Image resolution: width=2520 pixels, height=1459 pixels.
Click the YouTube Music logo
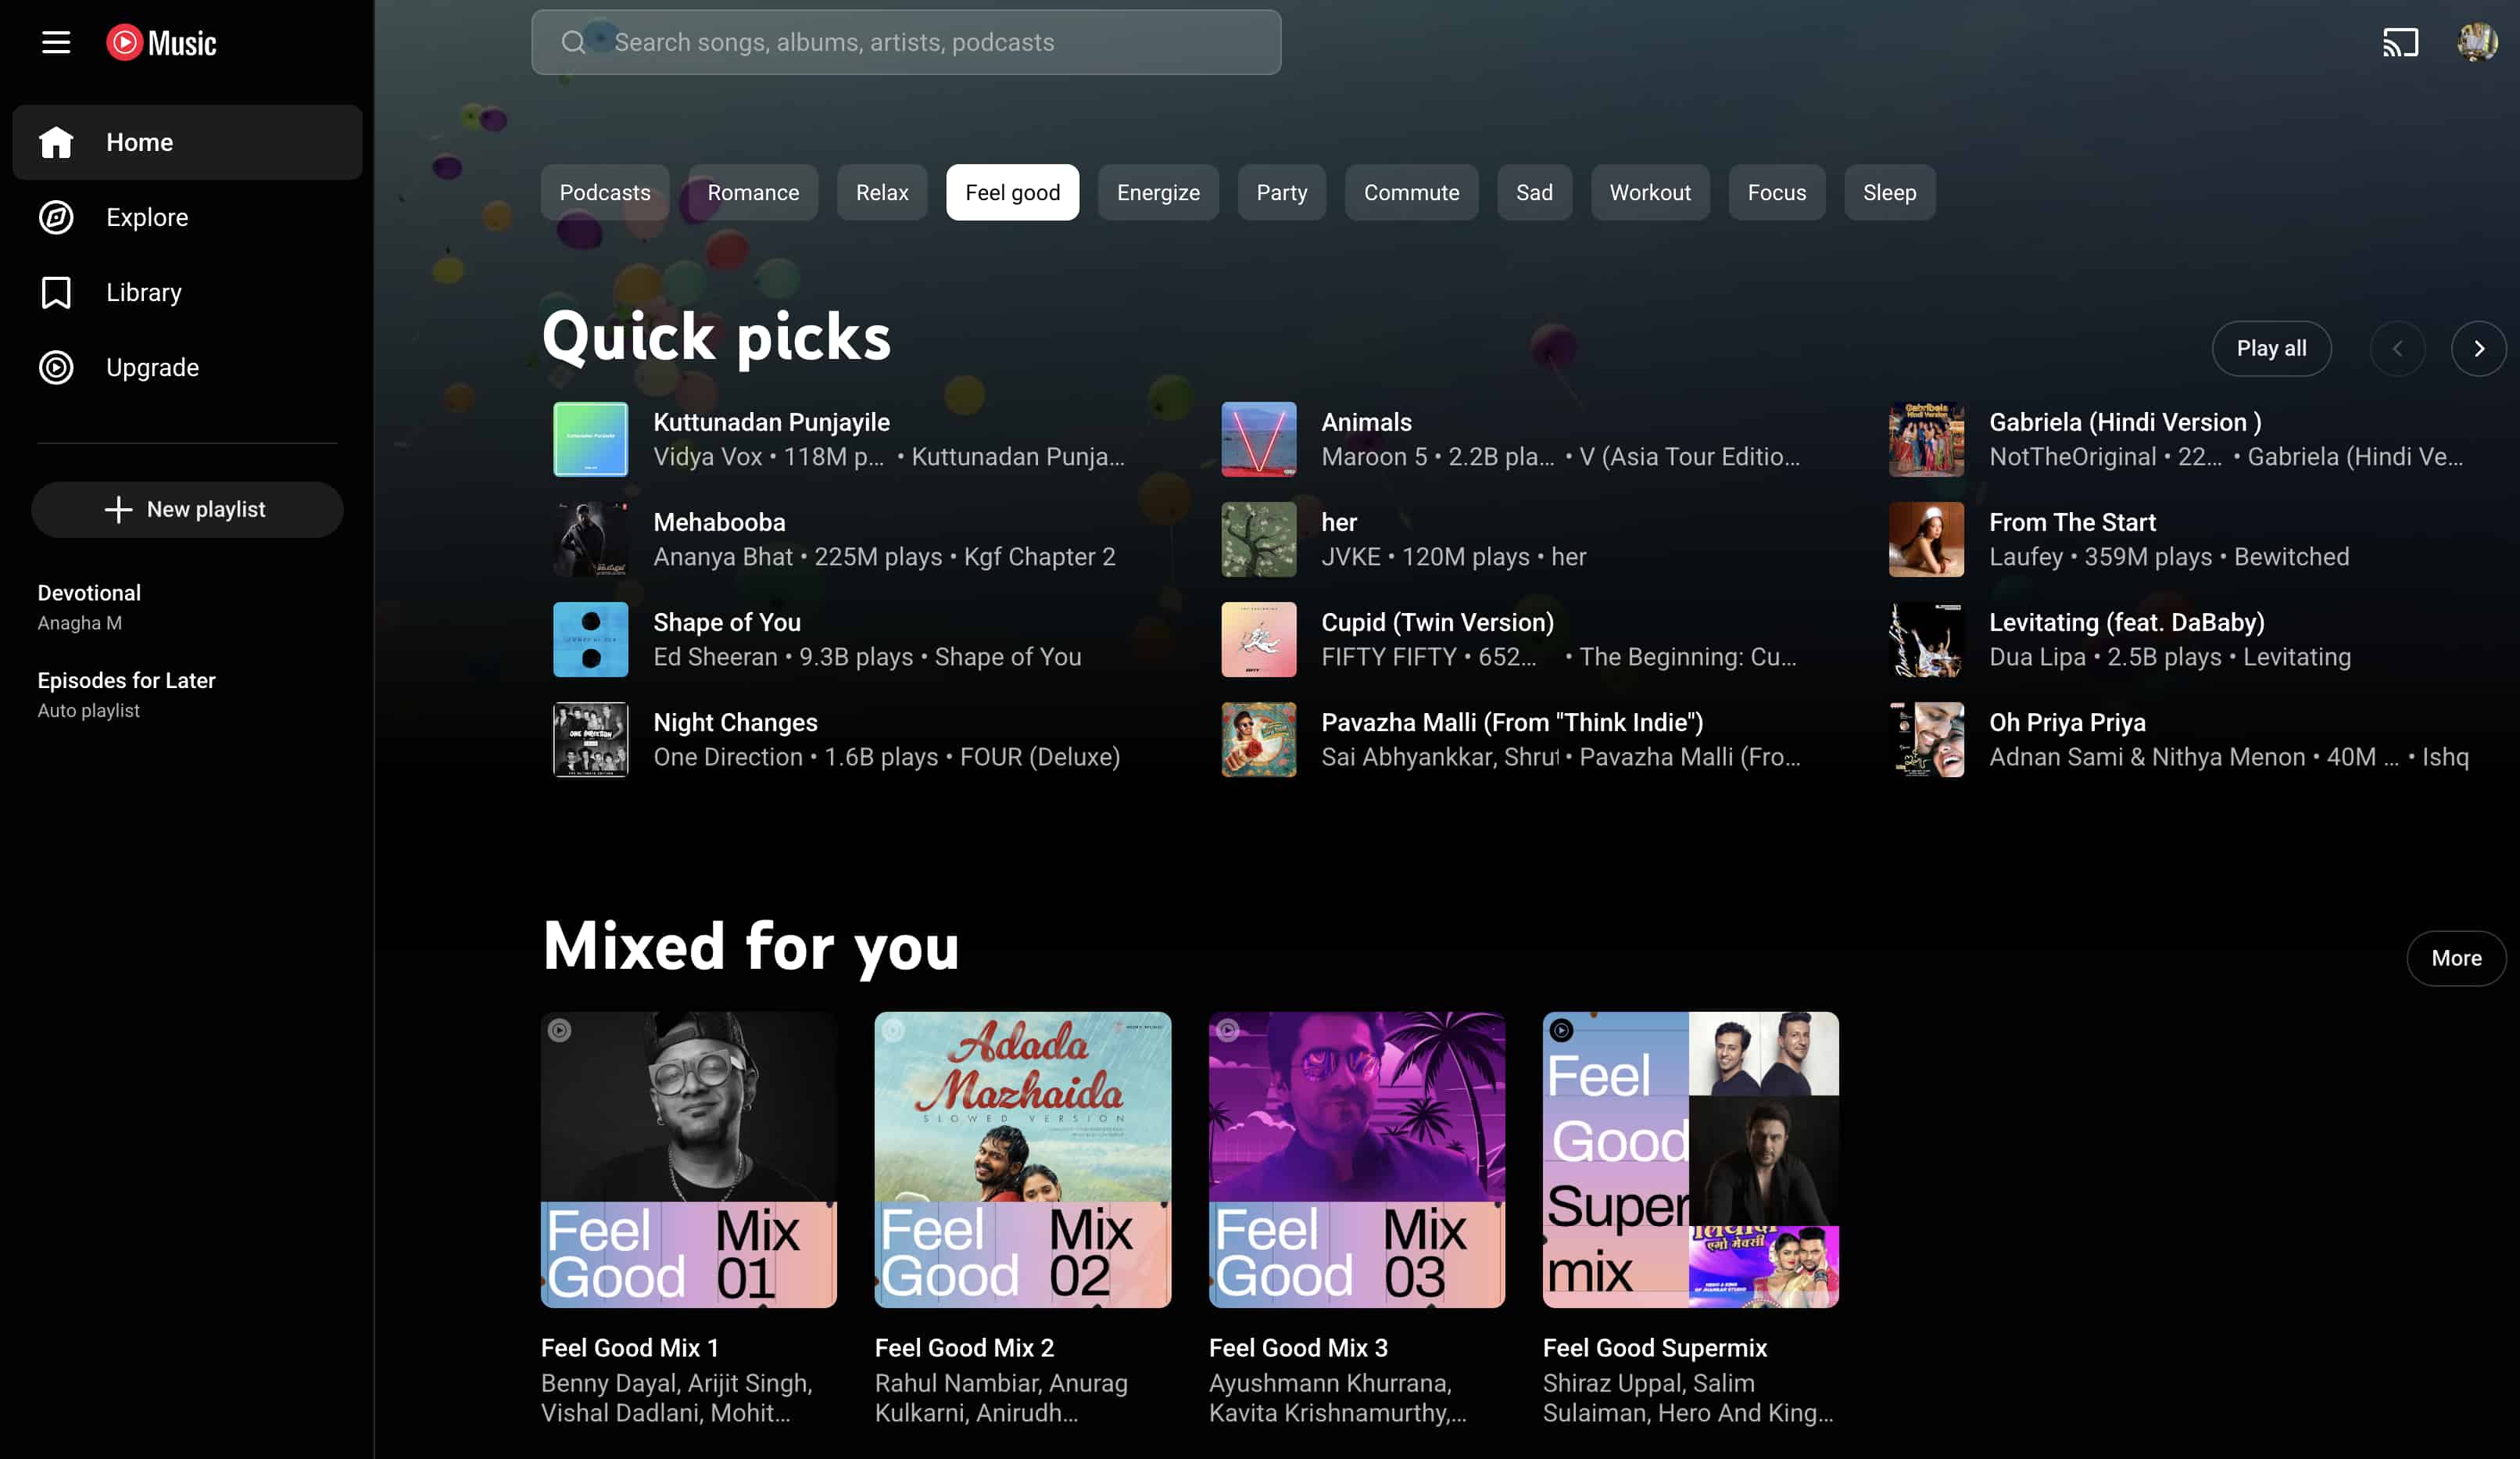tap(161, 42)
